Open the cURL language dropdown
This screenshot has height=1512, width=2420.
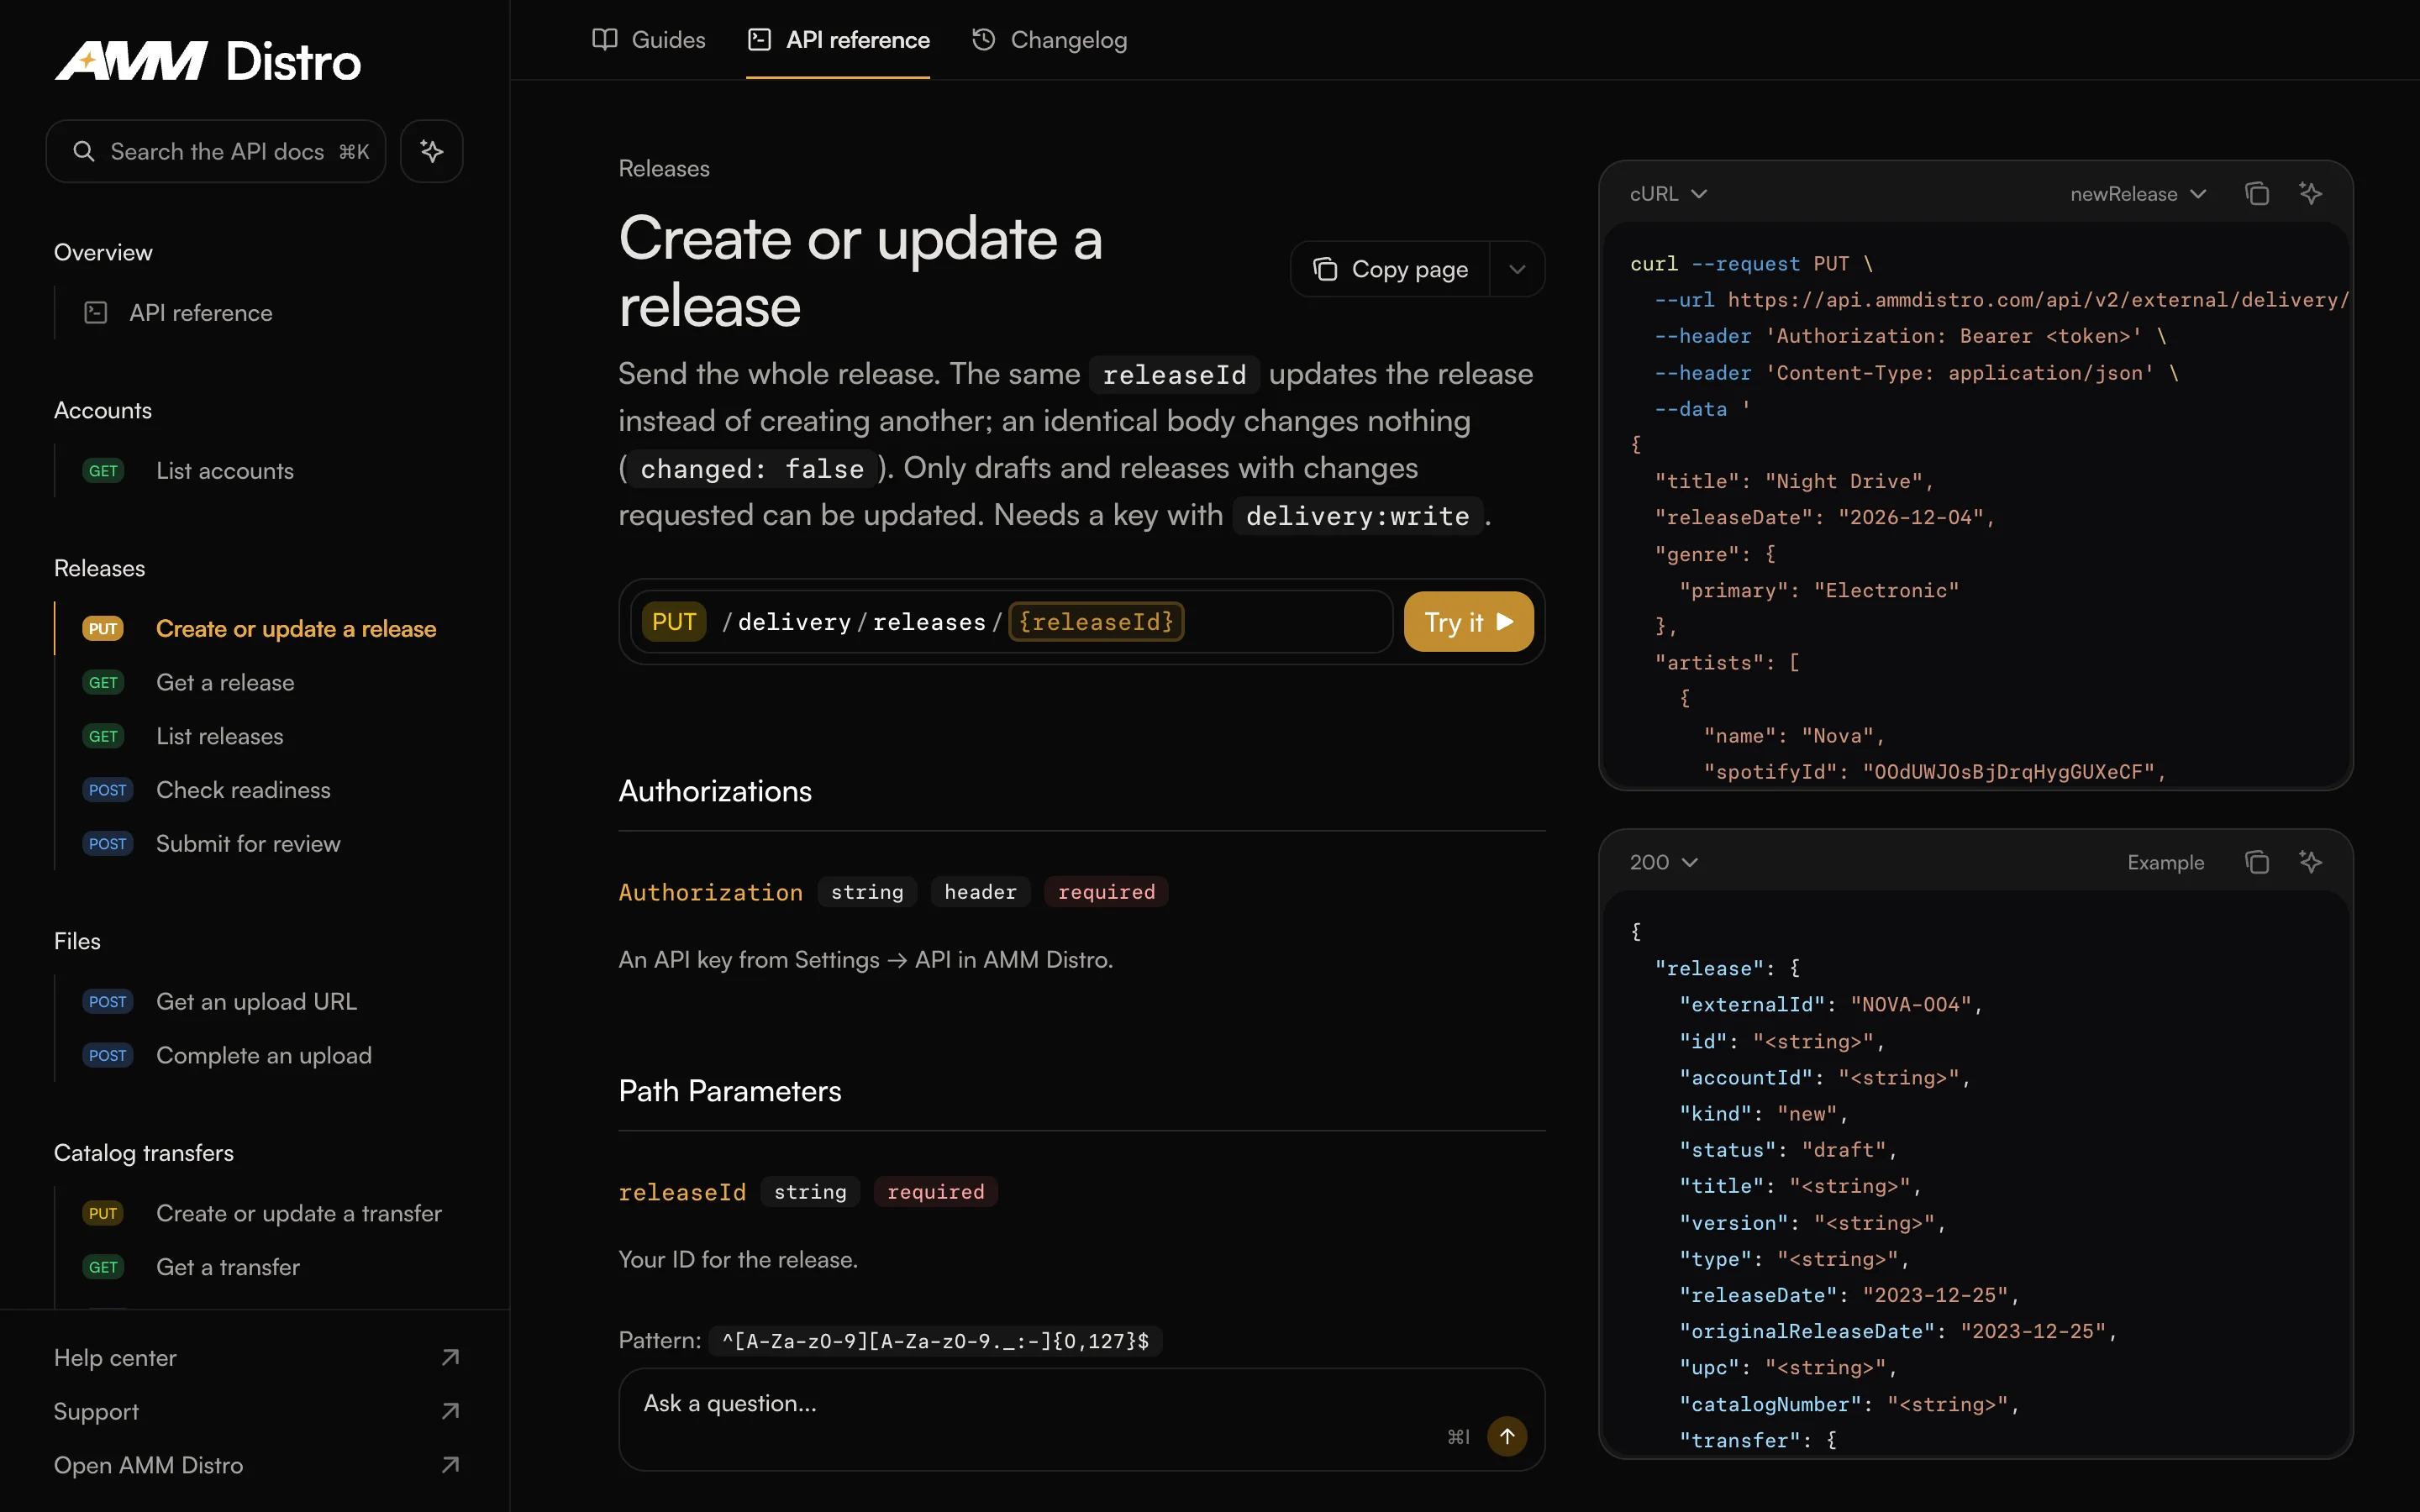pos(1668,194)
